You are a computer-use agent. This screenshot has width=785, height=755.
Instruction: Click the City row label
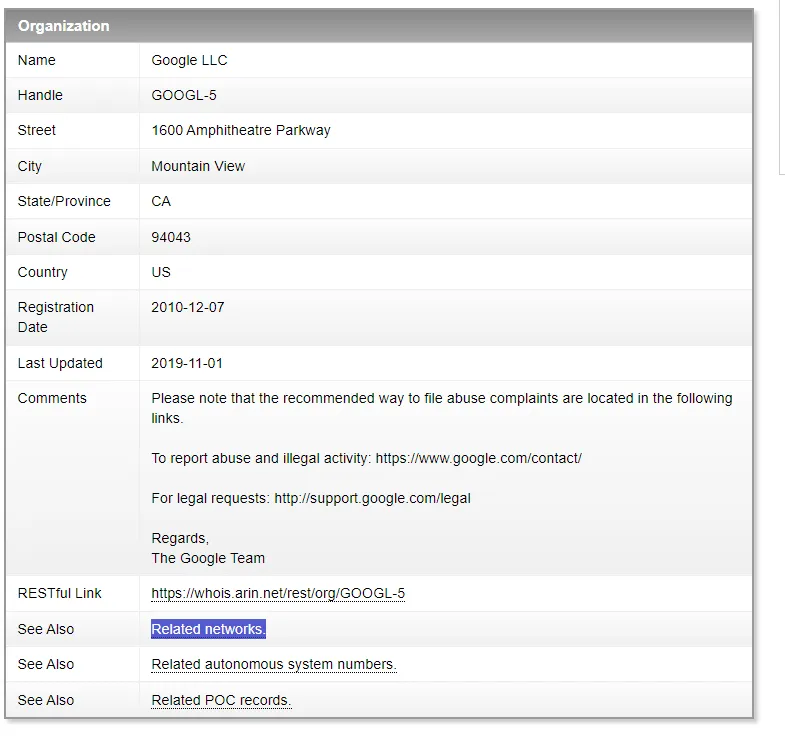tap(30, 166)
